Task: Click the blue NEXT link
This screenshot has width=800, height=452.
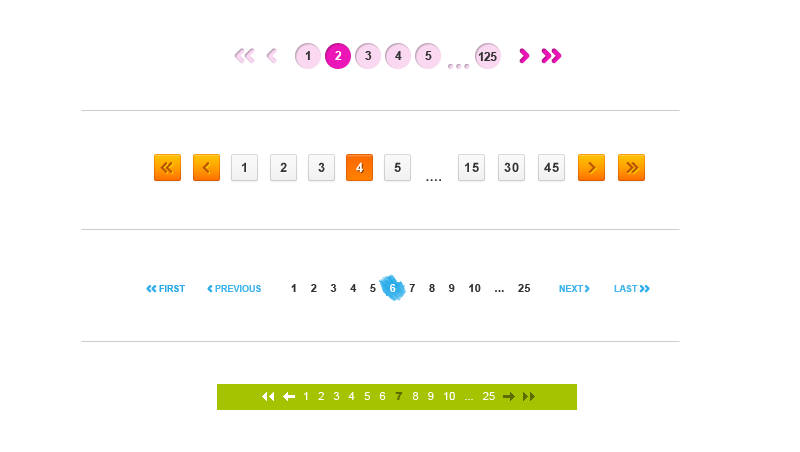Action: (574, 289)
